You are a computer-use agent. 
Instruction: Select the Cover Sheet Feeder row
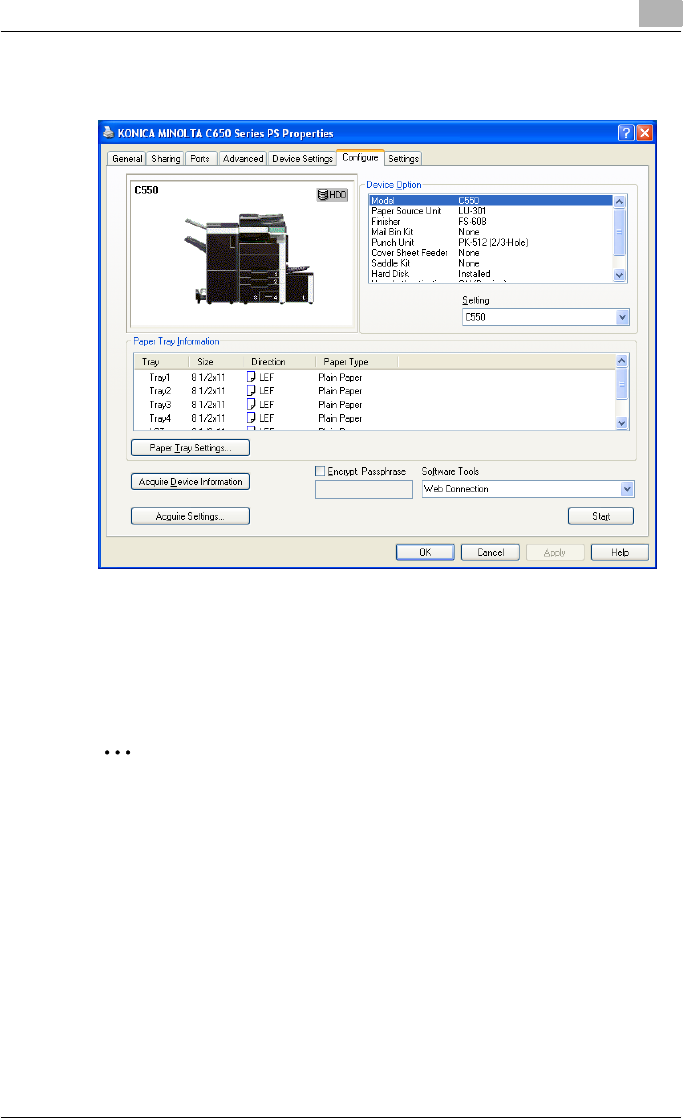[491, 253]
